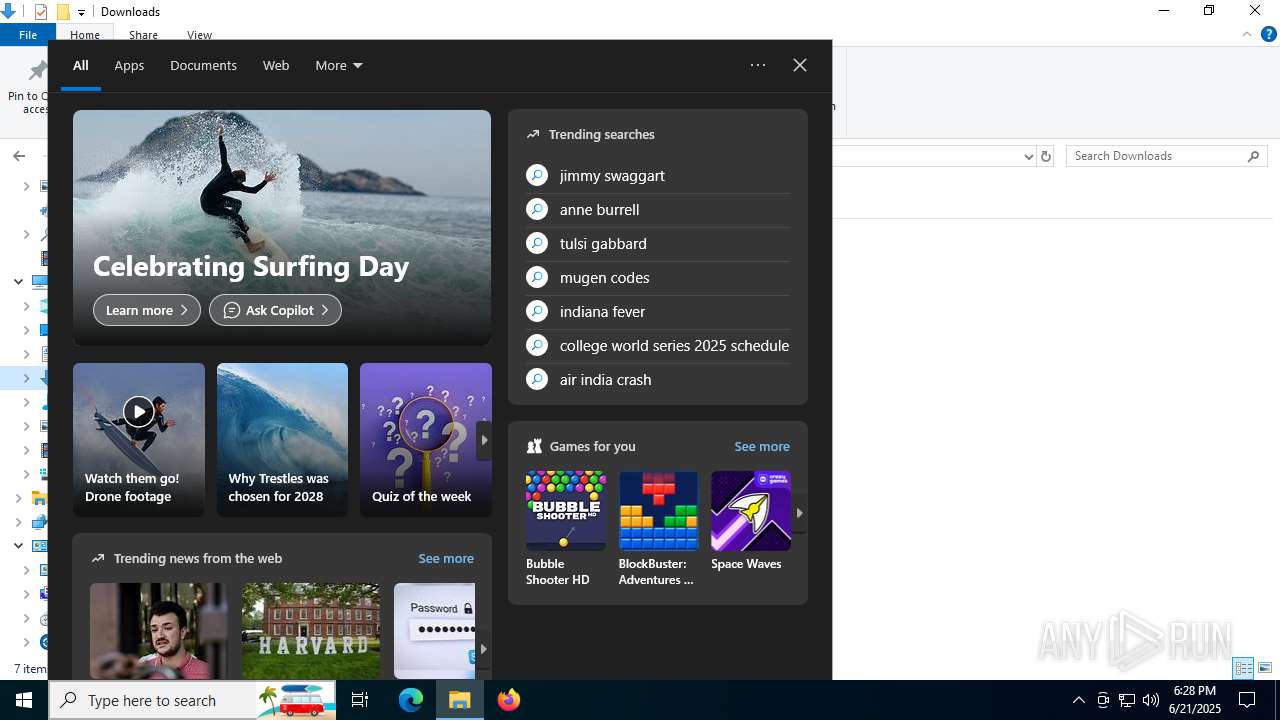
Task: See more trending news
Action: (x=446, y=558)
